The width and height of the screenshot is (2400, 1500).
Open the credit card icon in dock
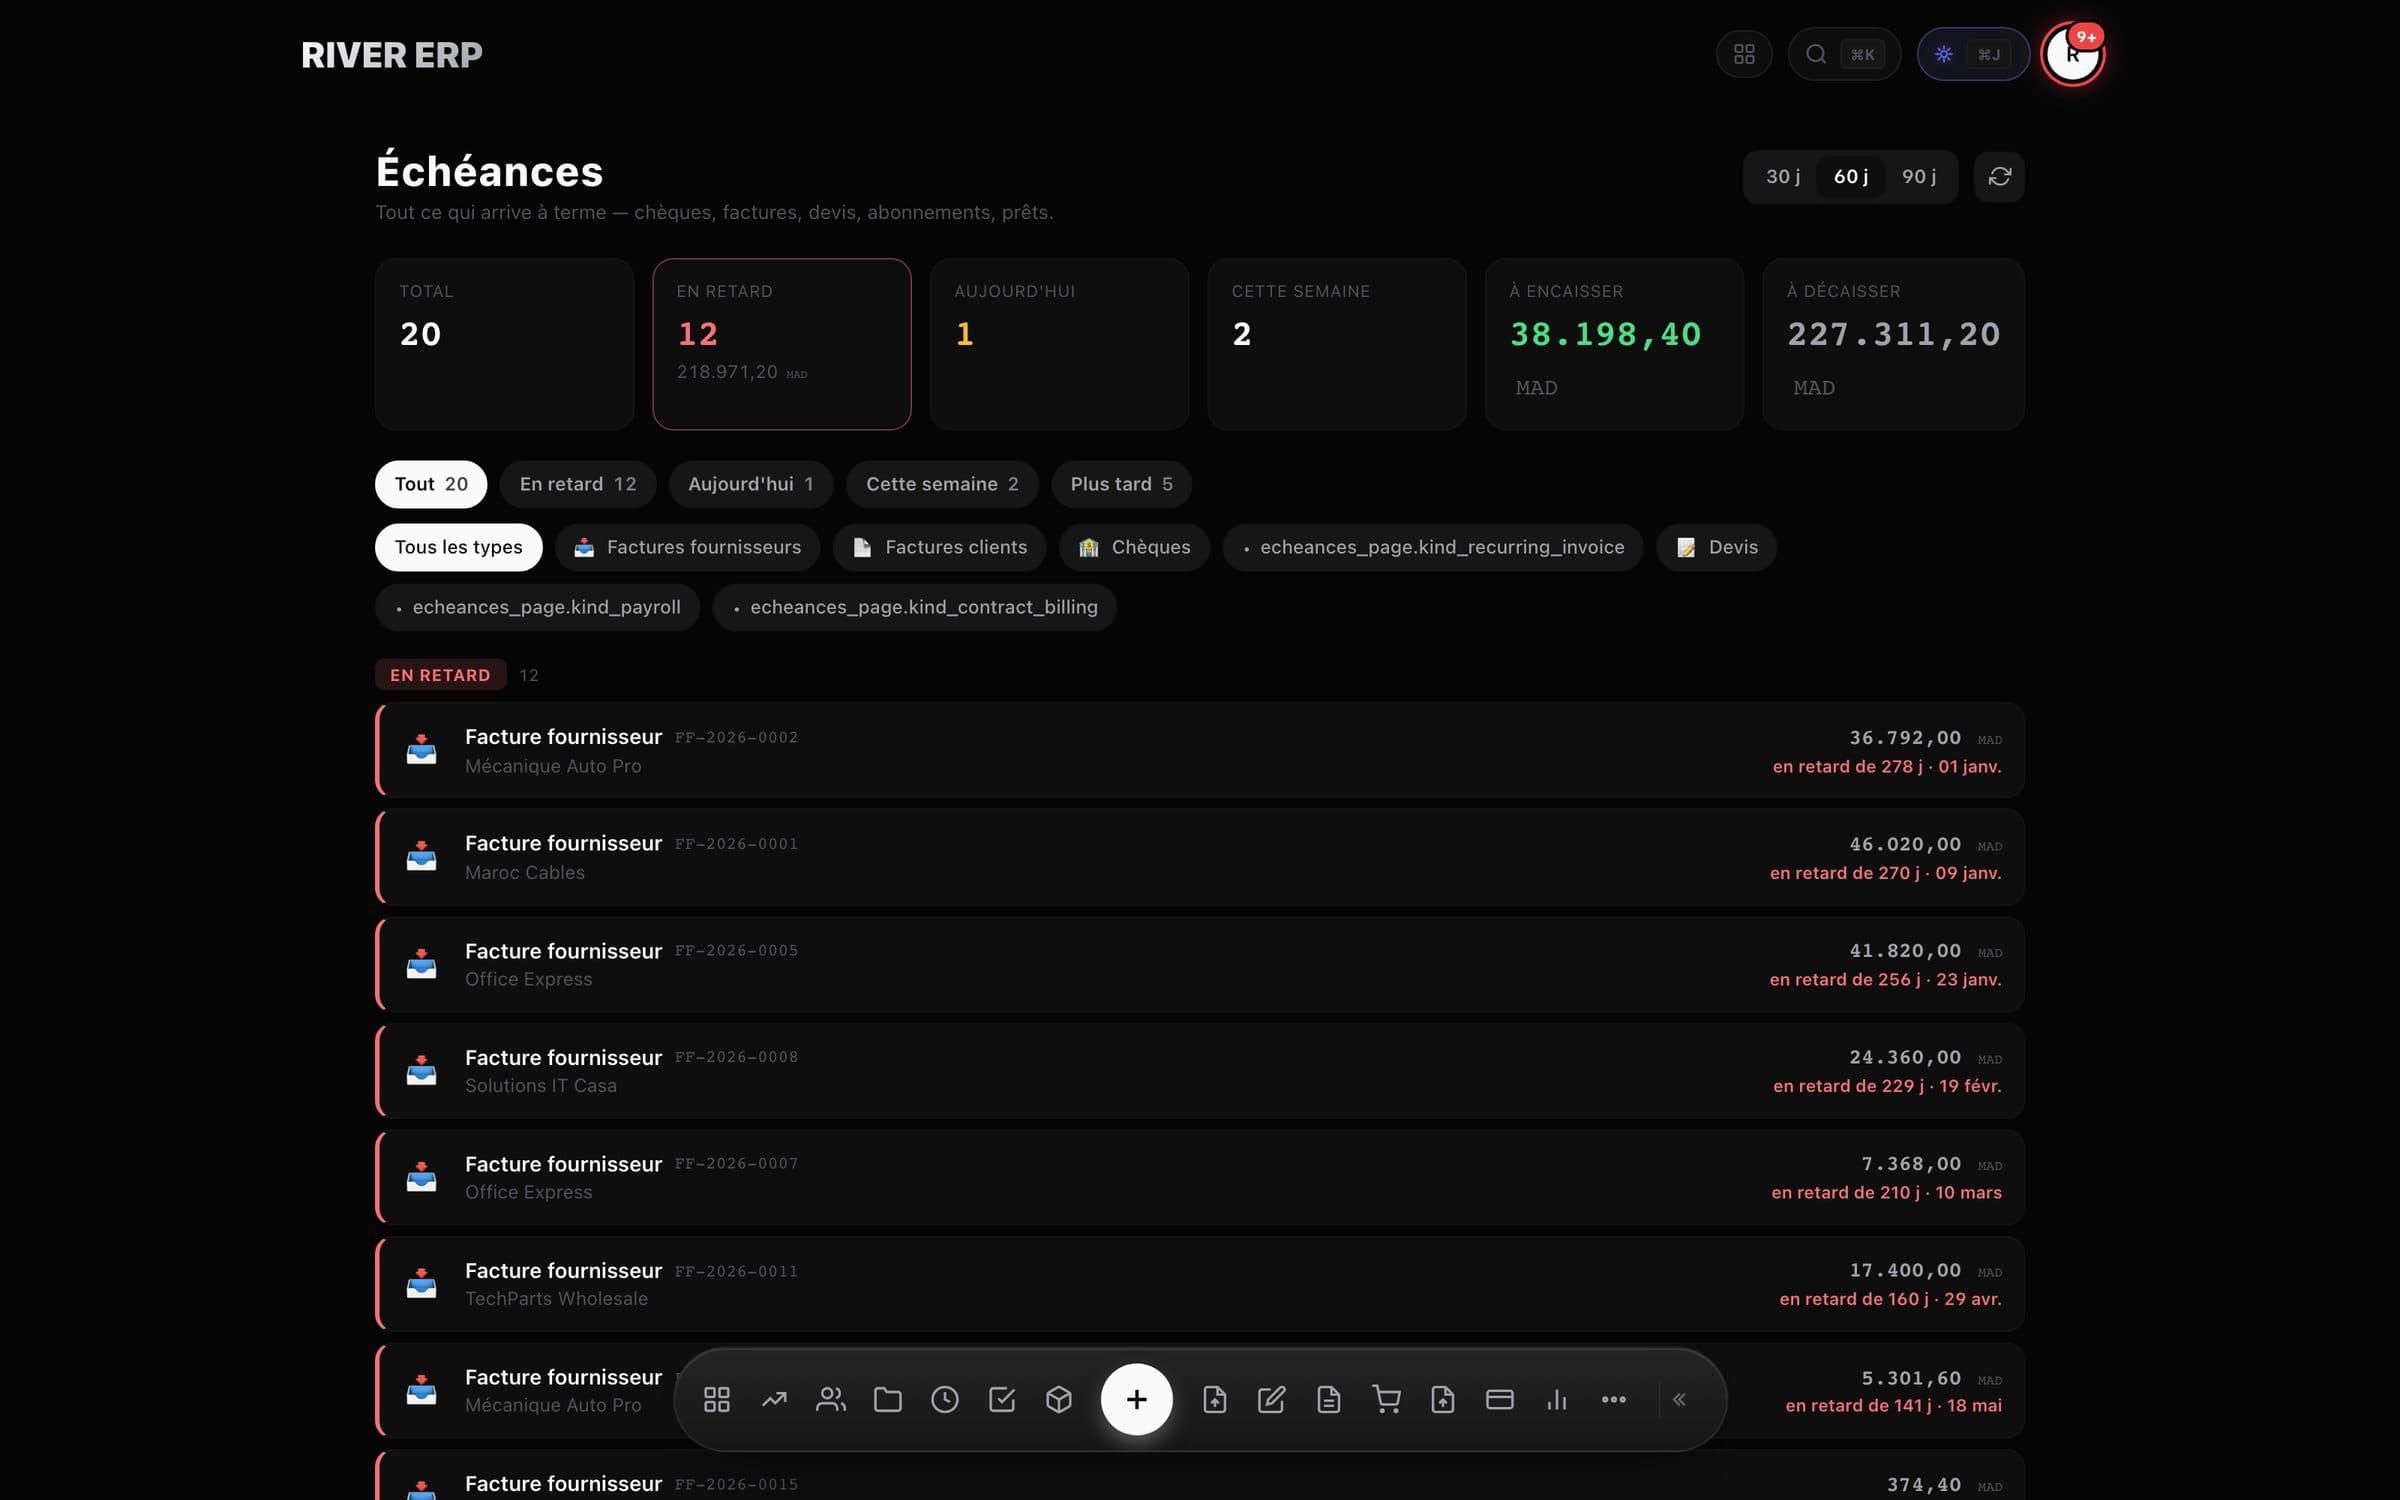[1499, 1399]
